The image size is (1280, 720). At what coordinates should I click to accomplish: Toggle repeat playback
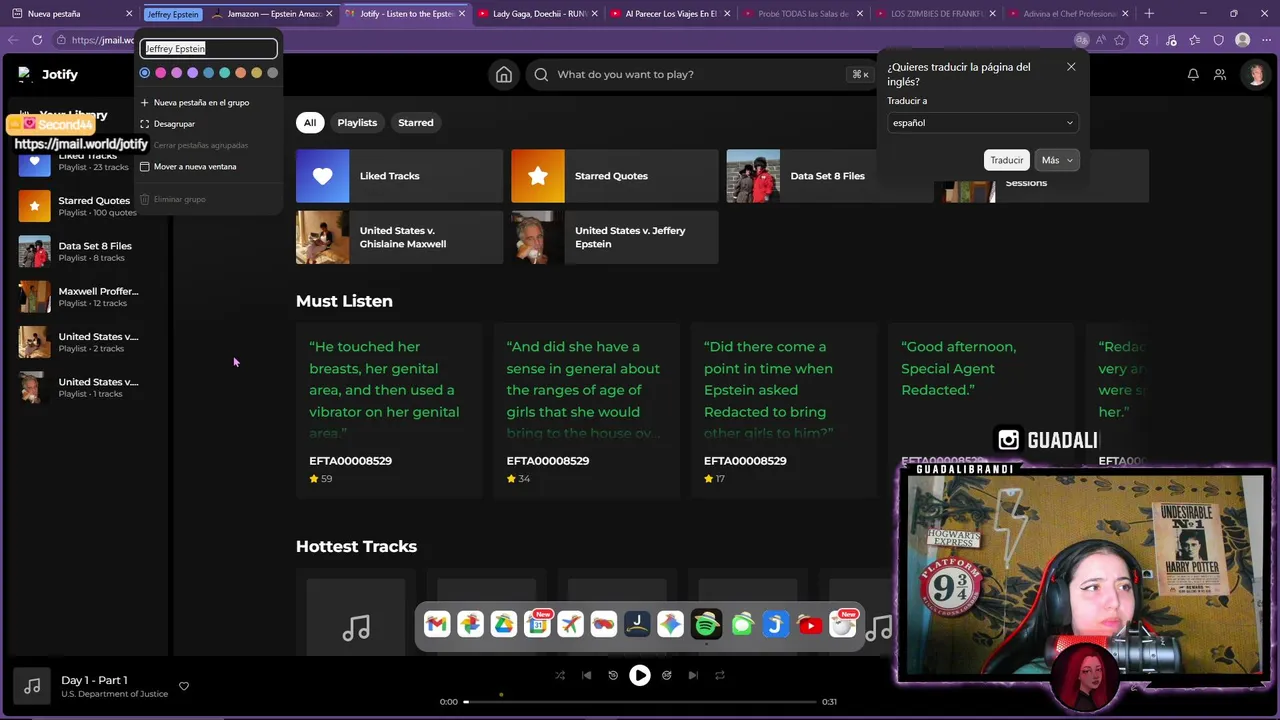719,675
